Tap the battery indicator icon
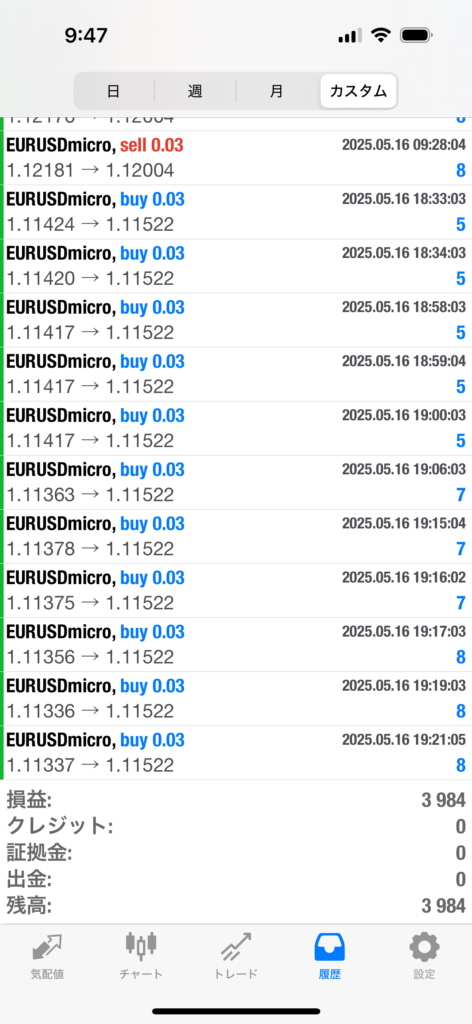This screenshot has height=1024, width=472. point(418,35)
